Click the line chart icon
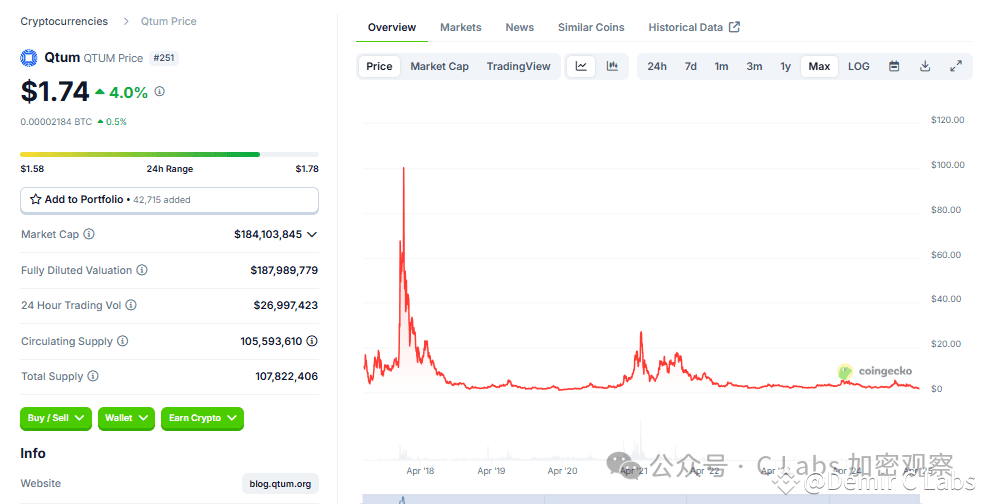The image size is (984, 504). pos(581,67)
